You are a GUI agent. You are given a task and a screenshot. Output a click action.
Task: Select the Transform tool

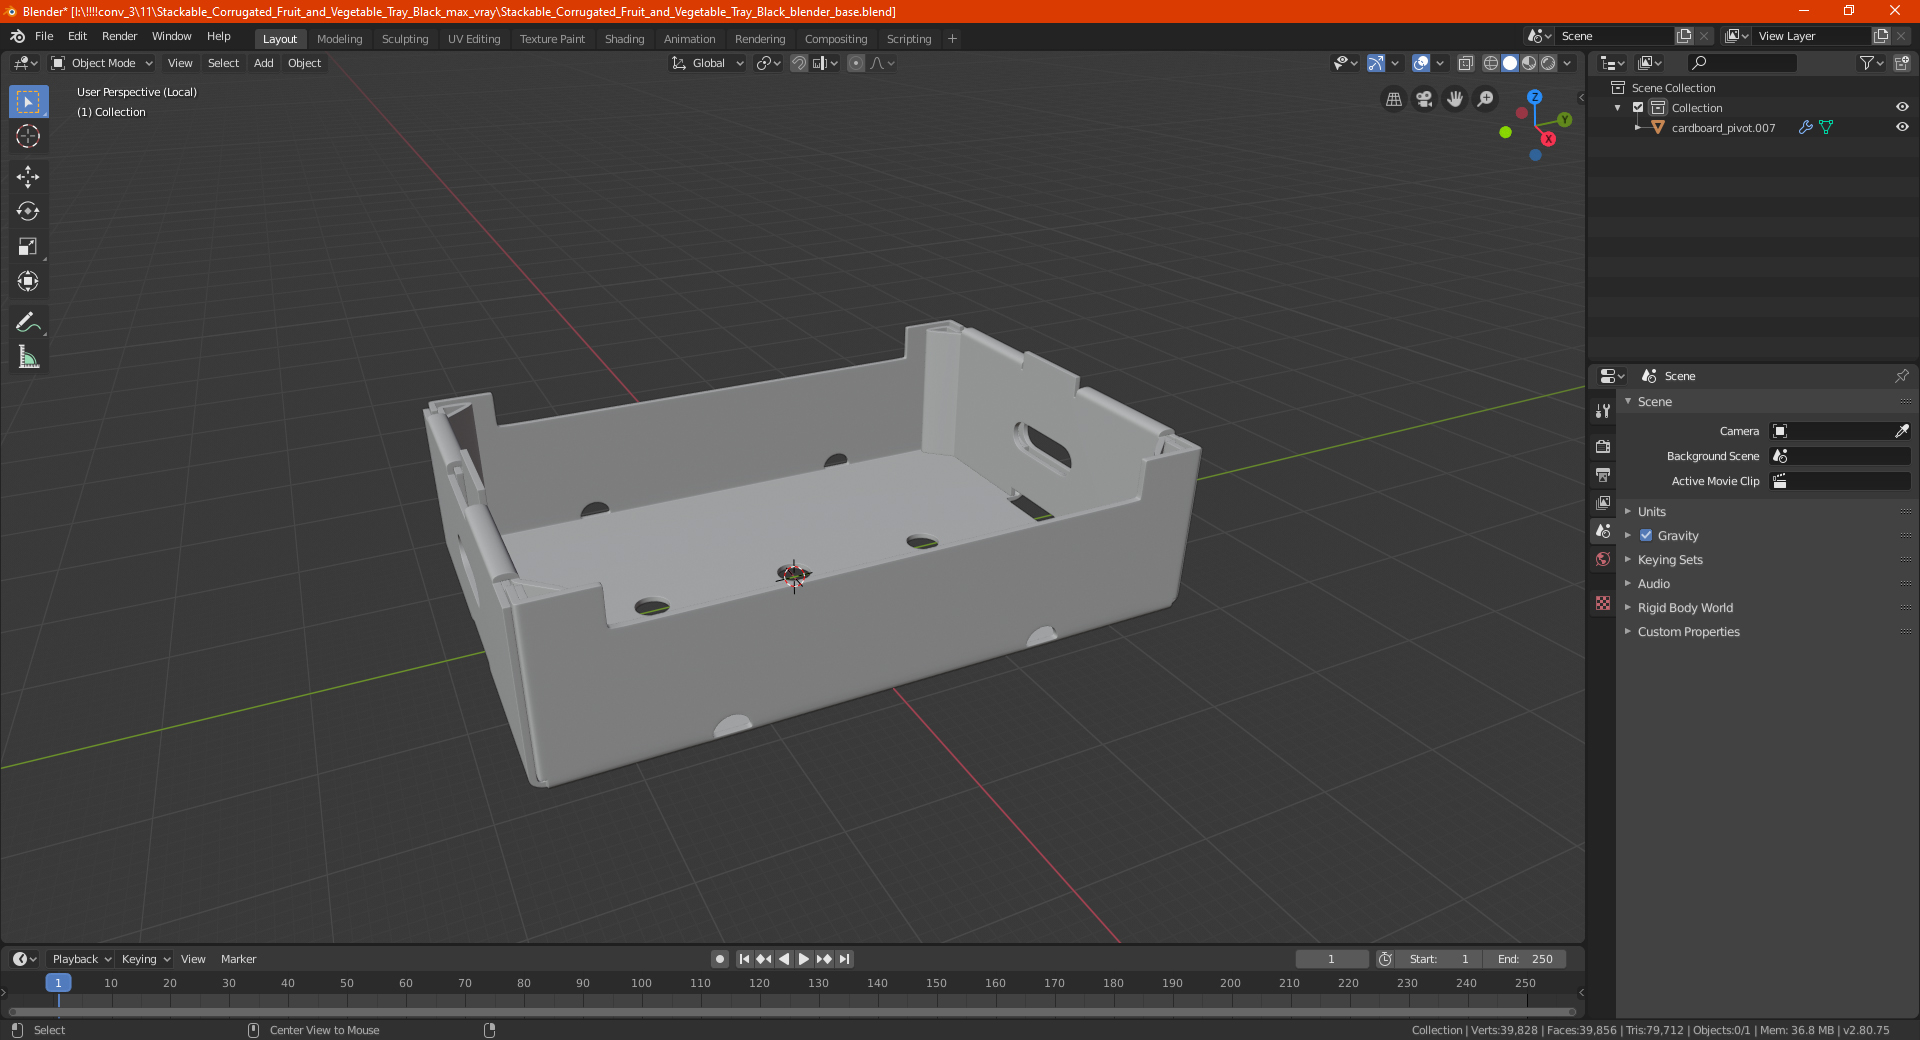28,281
